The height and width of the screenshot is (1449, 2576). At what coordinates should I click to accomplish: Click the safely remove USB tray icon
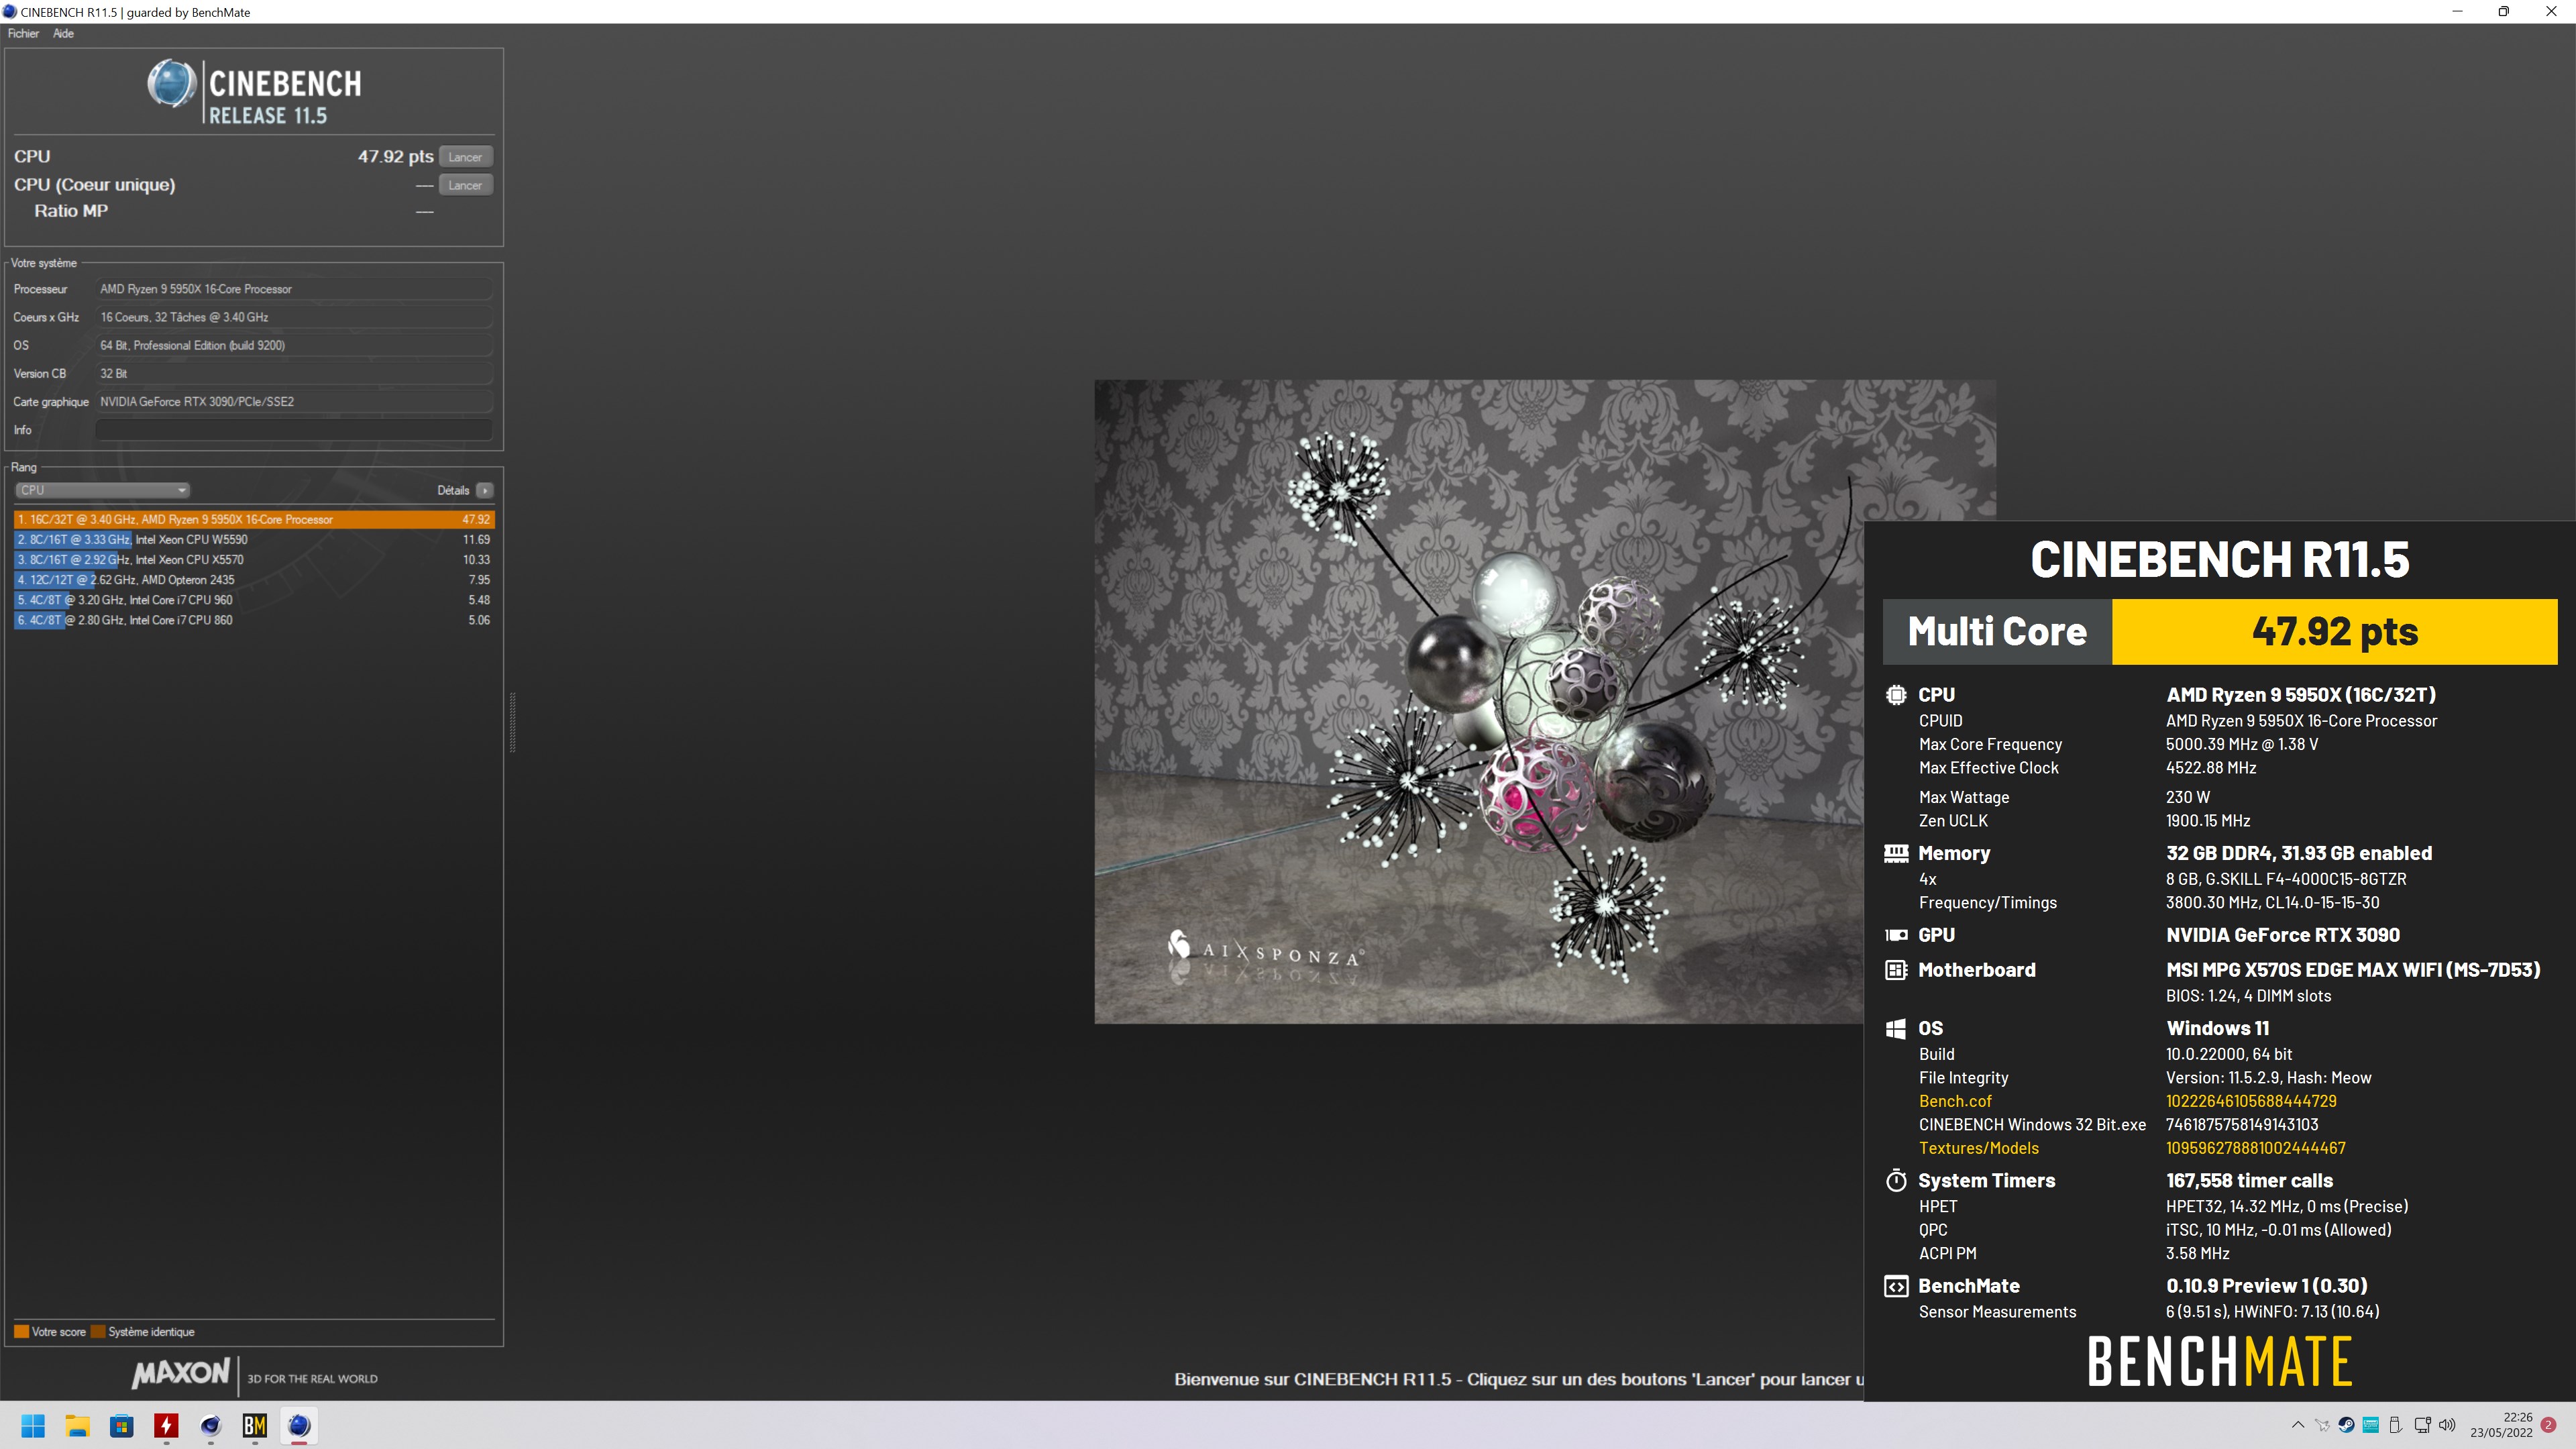point(2395,1425)
